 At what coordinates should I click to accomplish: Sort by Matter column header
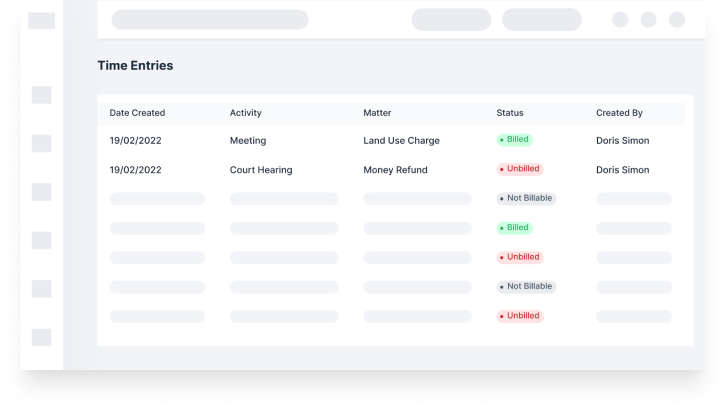(377, 113)
